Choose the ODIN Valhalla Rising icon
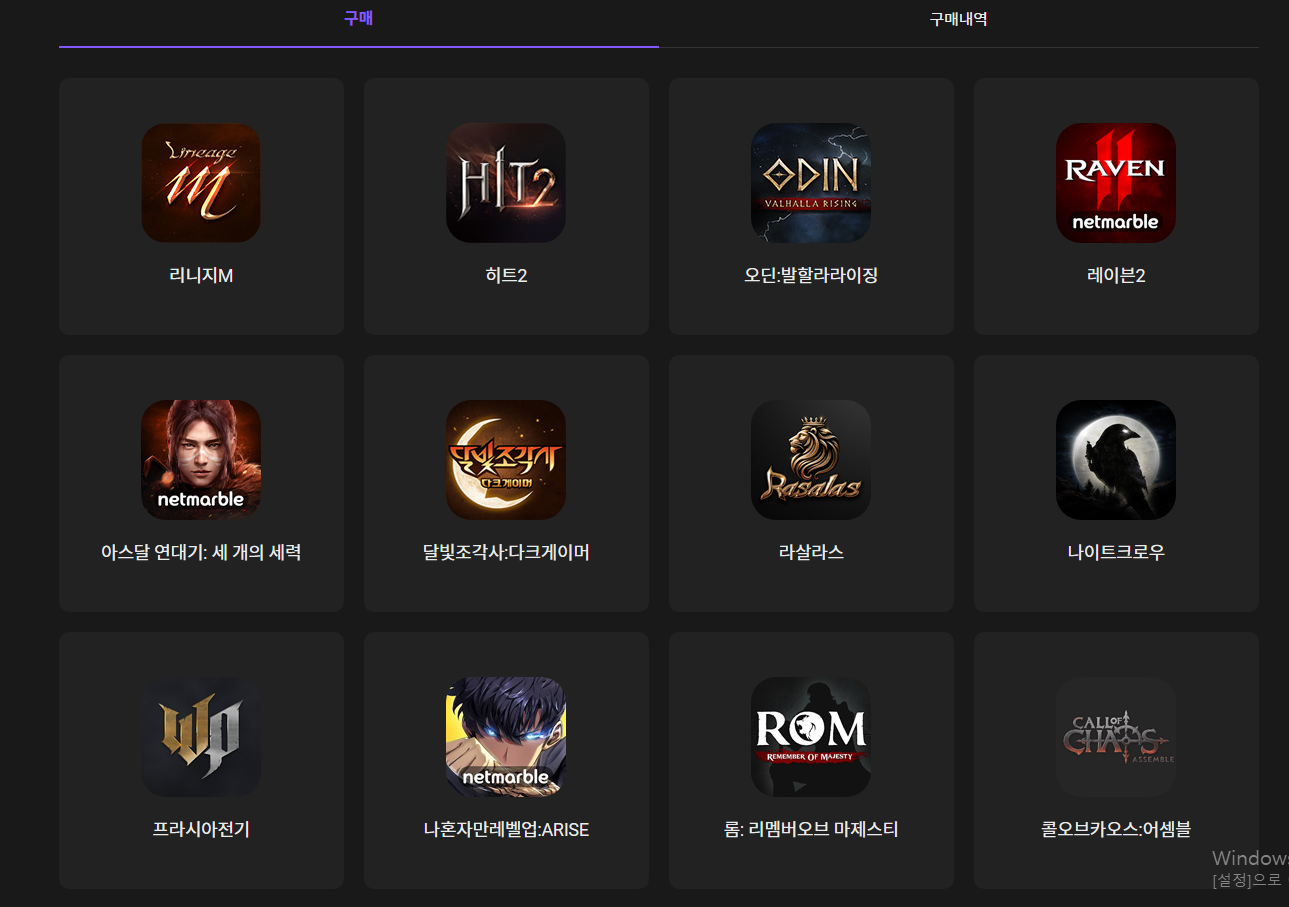The image size is (1289, 907). click(x=811, y=183)
